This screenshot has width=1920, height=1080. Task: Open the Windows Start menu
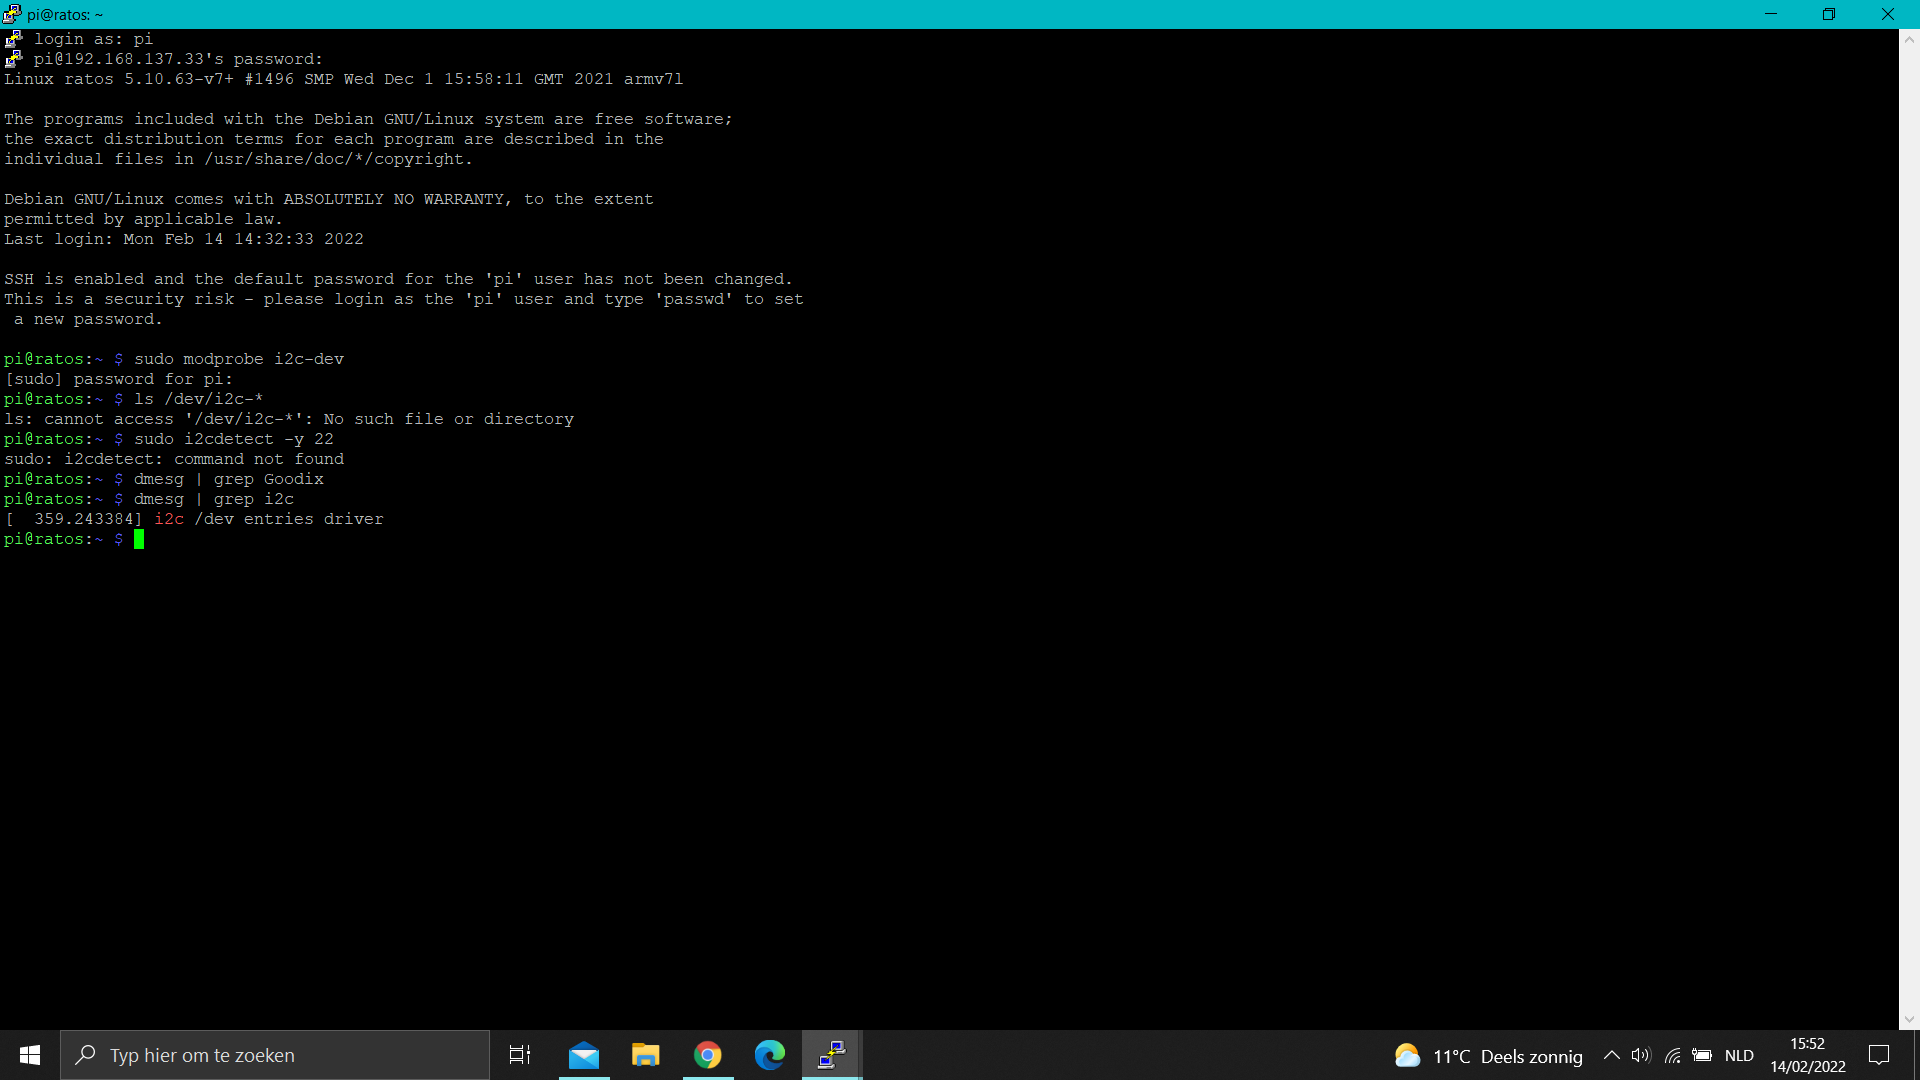click(x=29, y=1055)
